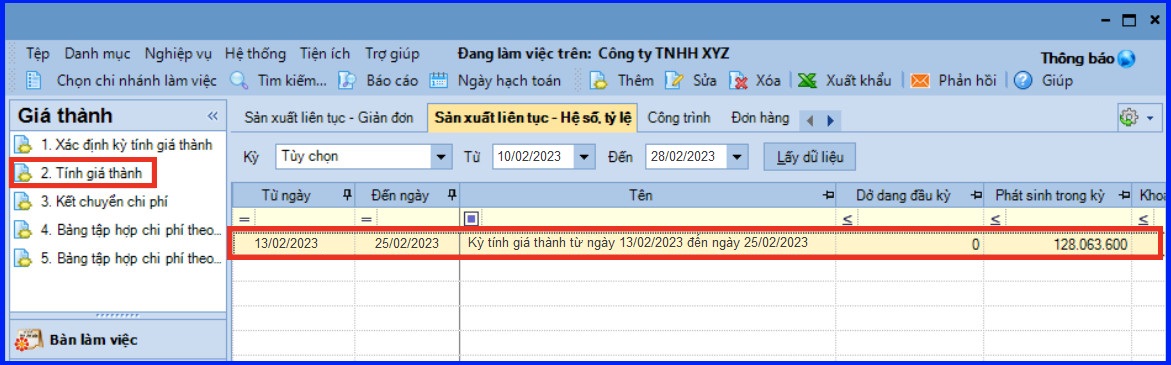Open the Tệp menu
The image size is (1171, 365).
point(37,54)
